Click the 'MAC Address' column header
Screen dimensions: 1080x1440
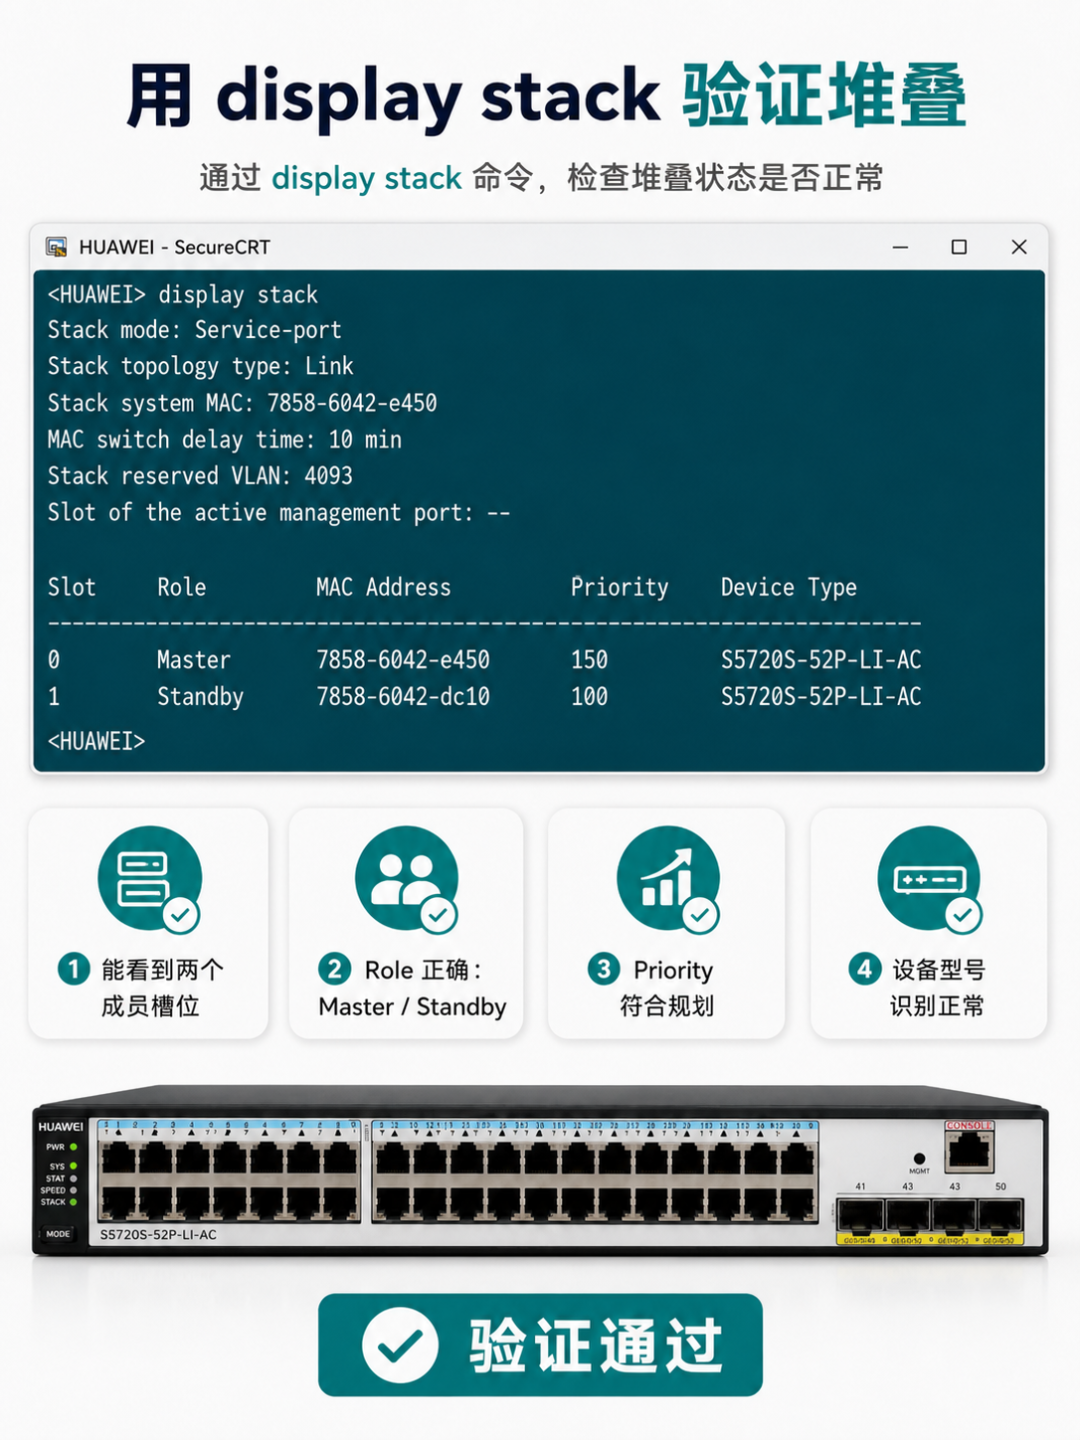(384, 587)
